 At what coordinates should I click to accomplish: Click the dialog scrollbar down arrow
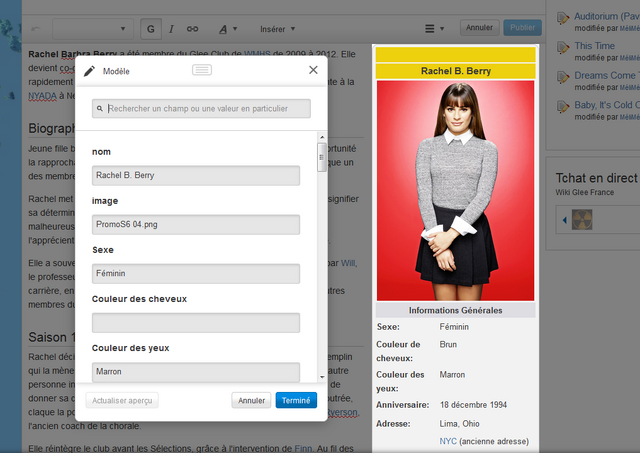tap(322, 377)
